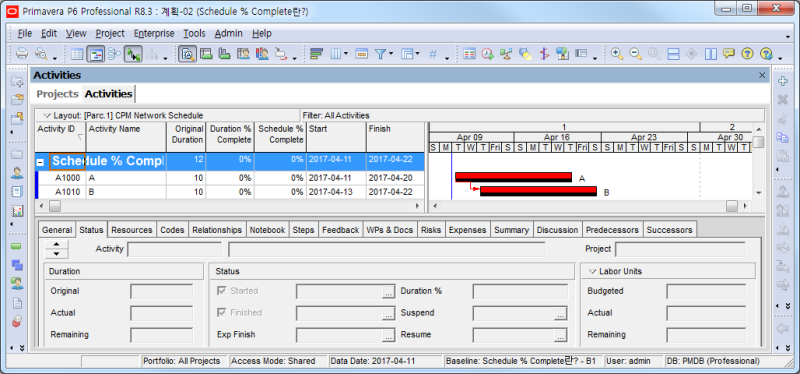Image resolution: width=800 pixels, height=374 pixels.
Task: Open the File menu
Action: (24, 33)
